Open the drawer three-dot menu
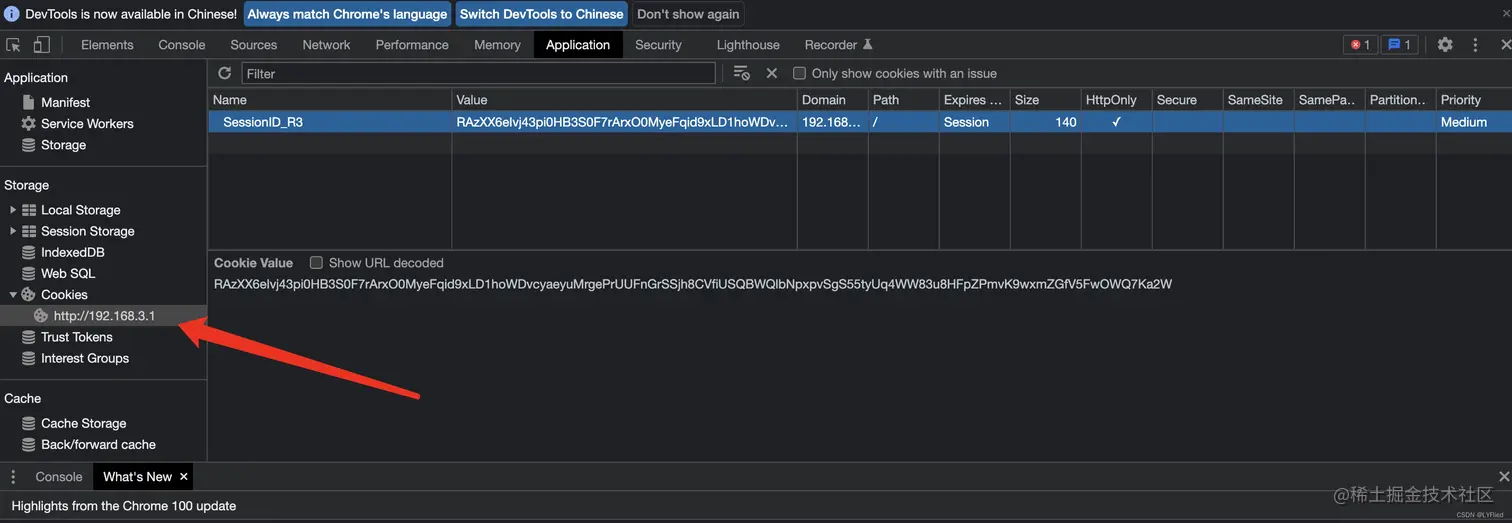Viewport: 1512px width, 523px height. pyautogui.click(x=14, y=477)
